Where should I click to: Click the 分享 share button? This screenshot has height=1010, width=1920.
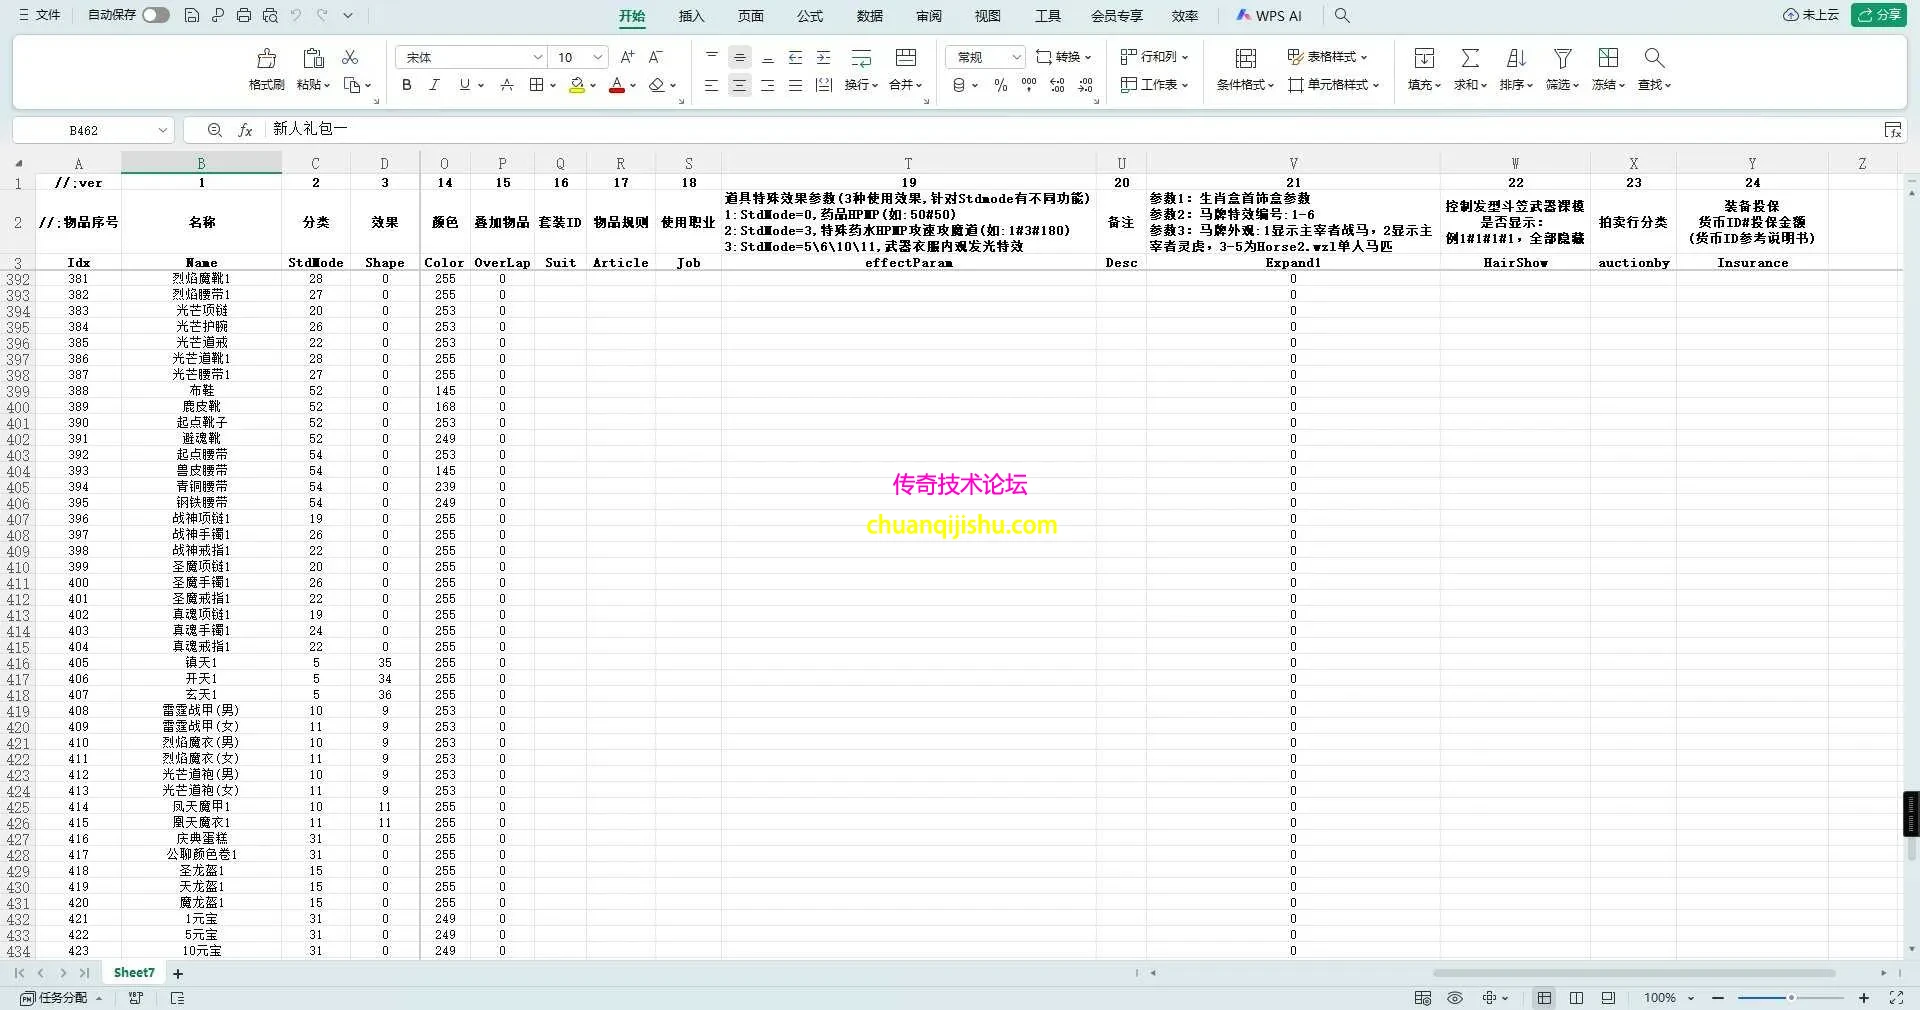click(1881, 15)
